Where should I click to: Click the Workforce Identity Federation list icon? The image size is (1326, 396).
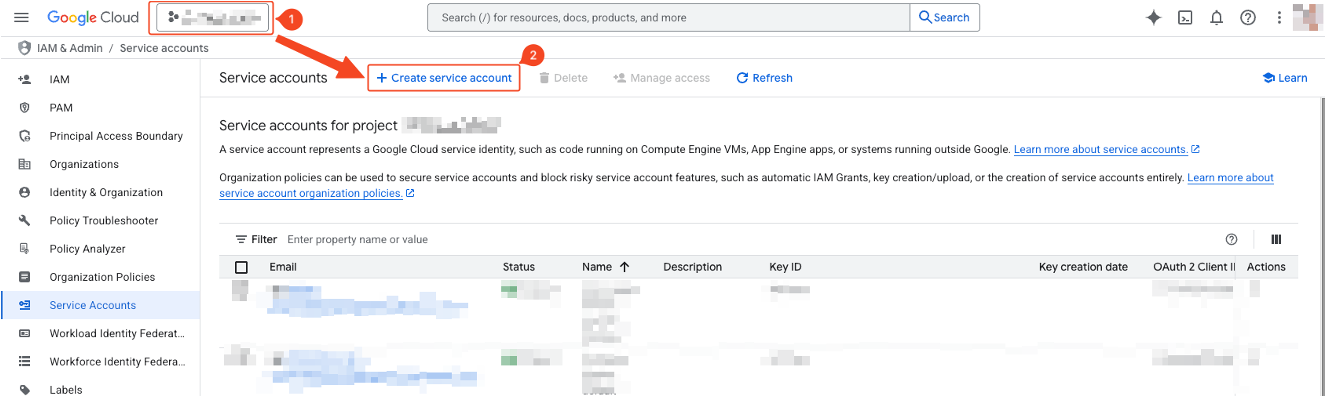(x=24, y=362)
